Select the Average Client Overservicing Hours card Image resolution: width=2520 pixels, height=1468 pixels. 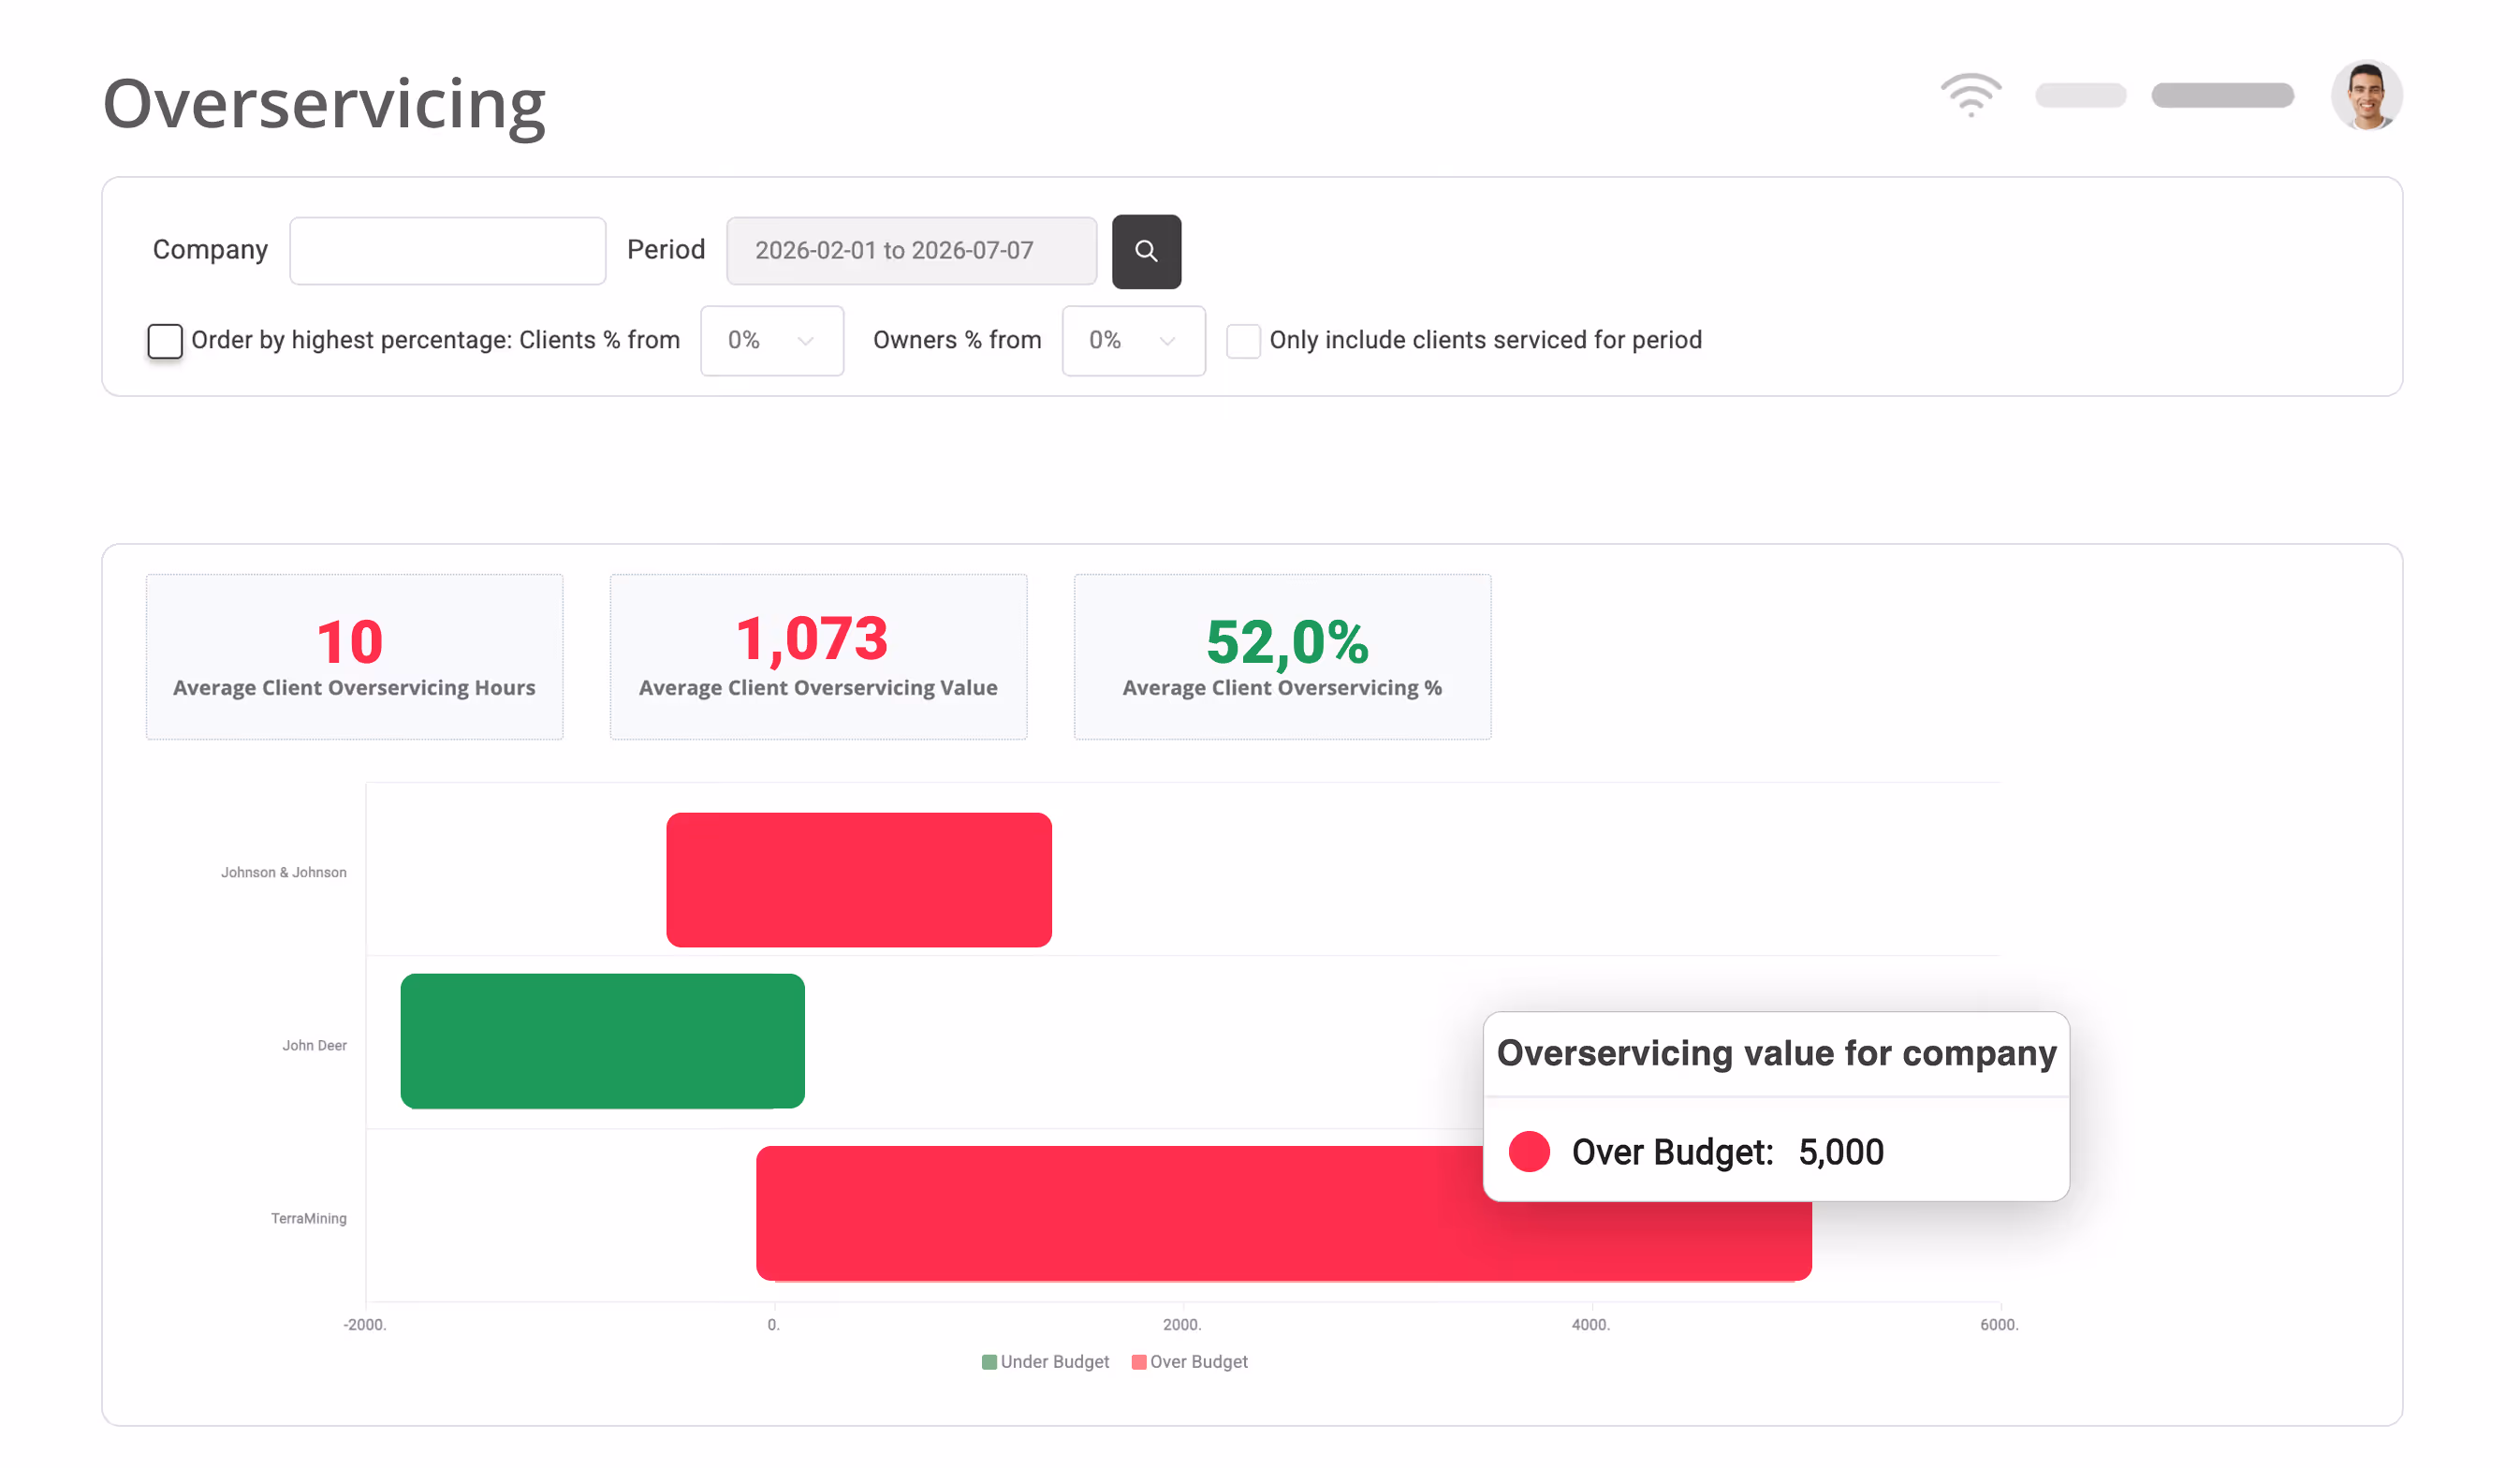(354, 656)
